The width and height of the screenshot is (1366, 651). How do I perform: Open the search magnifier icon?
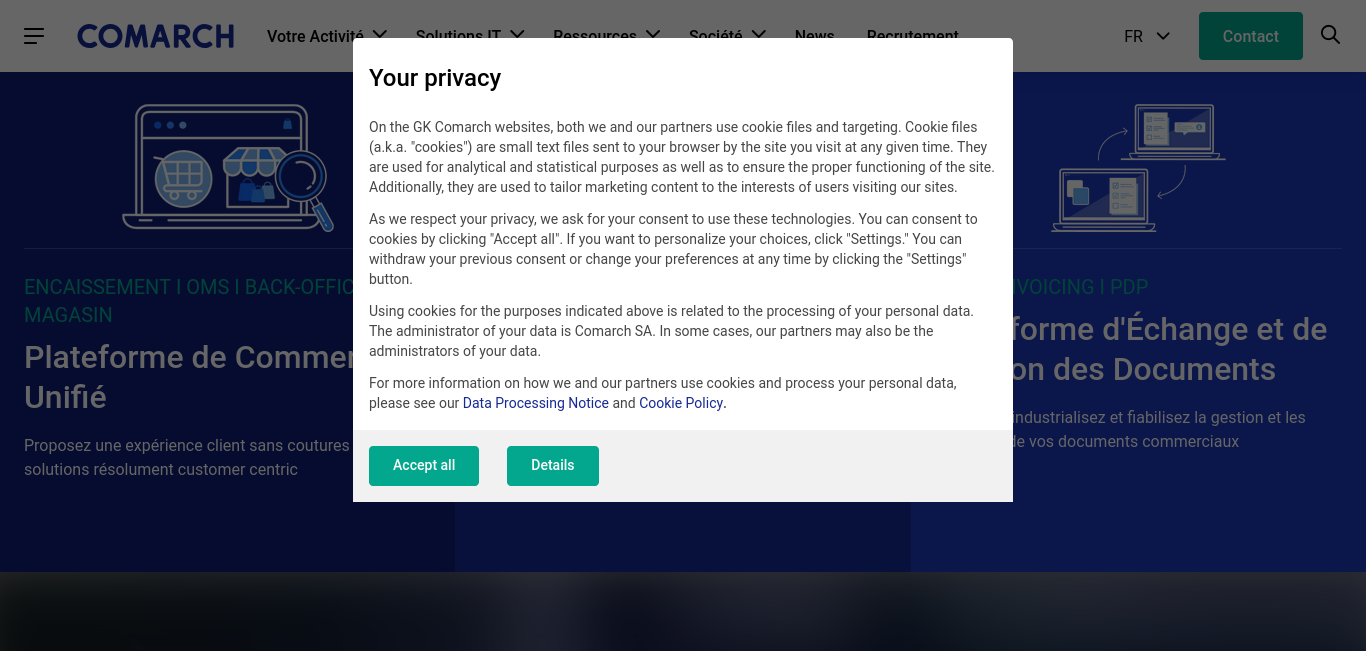[1330, 35]
